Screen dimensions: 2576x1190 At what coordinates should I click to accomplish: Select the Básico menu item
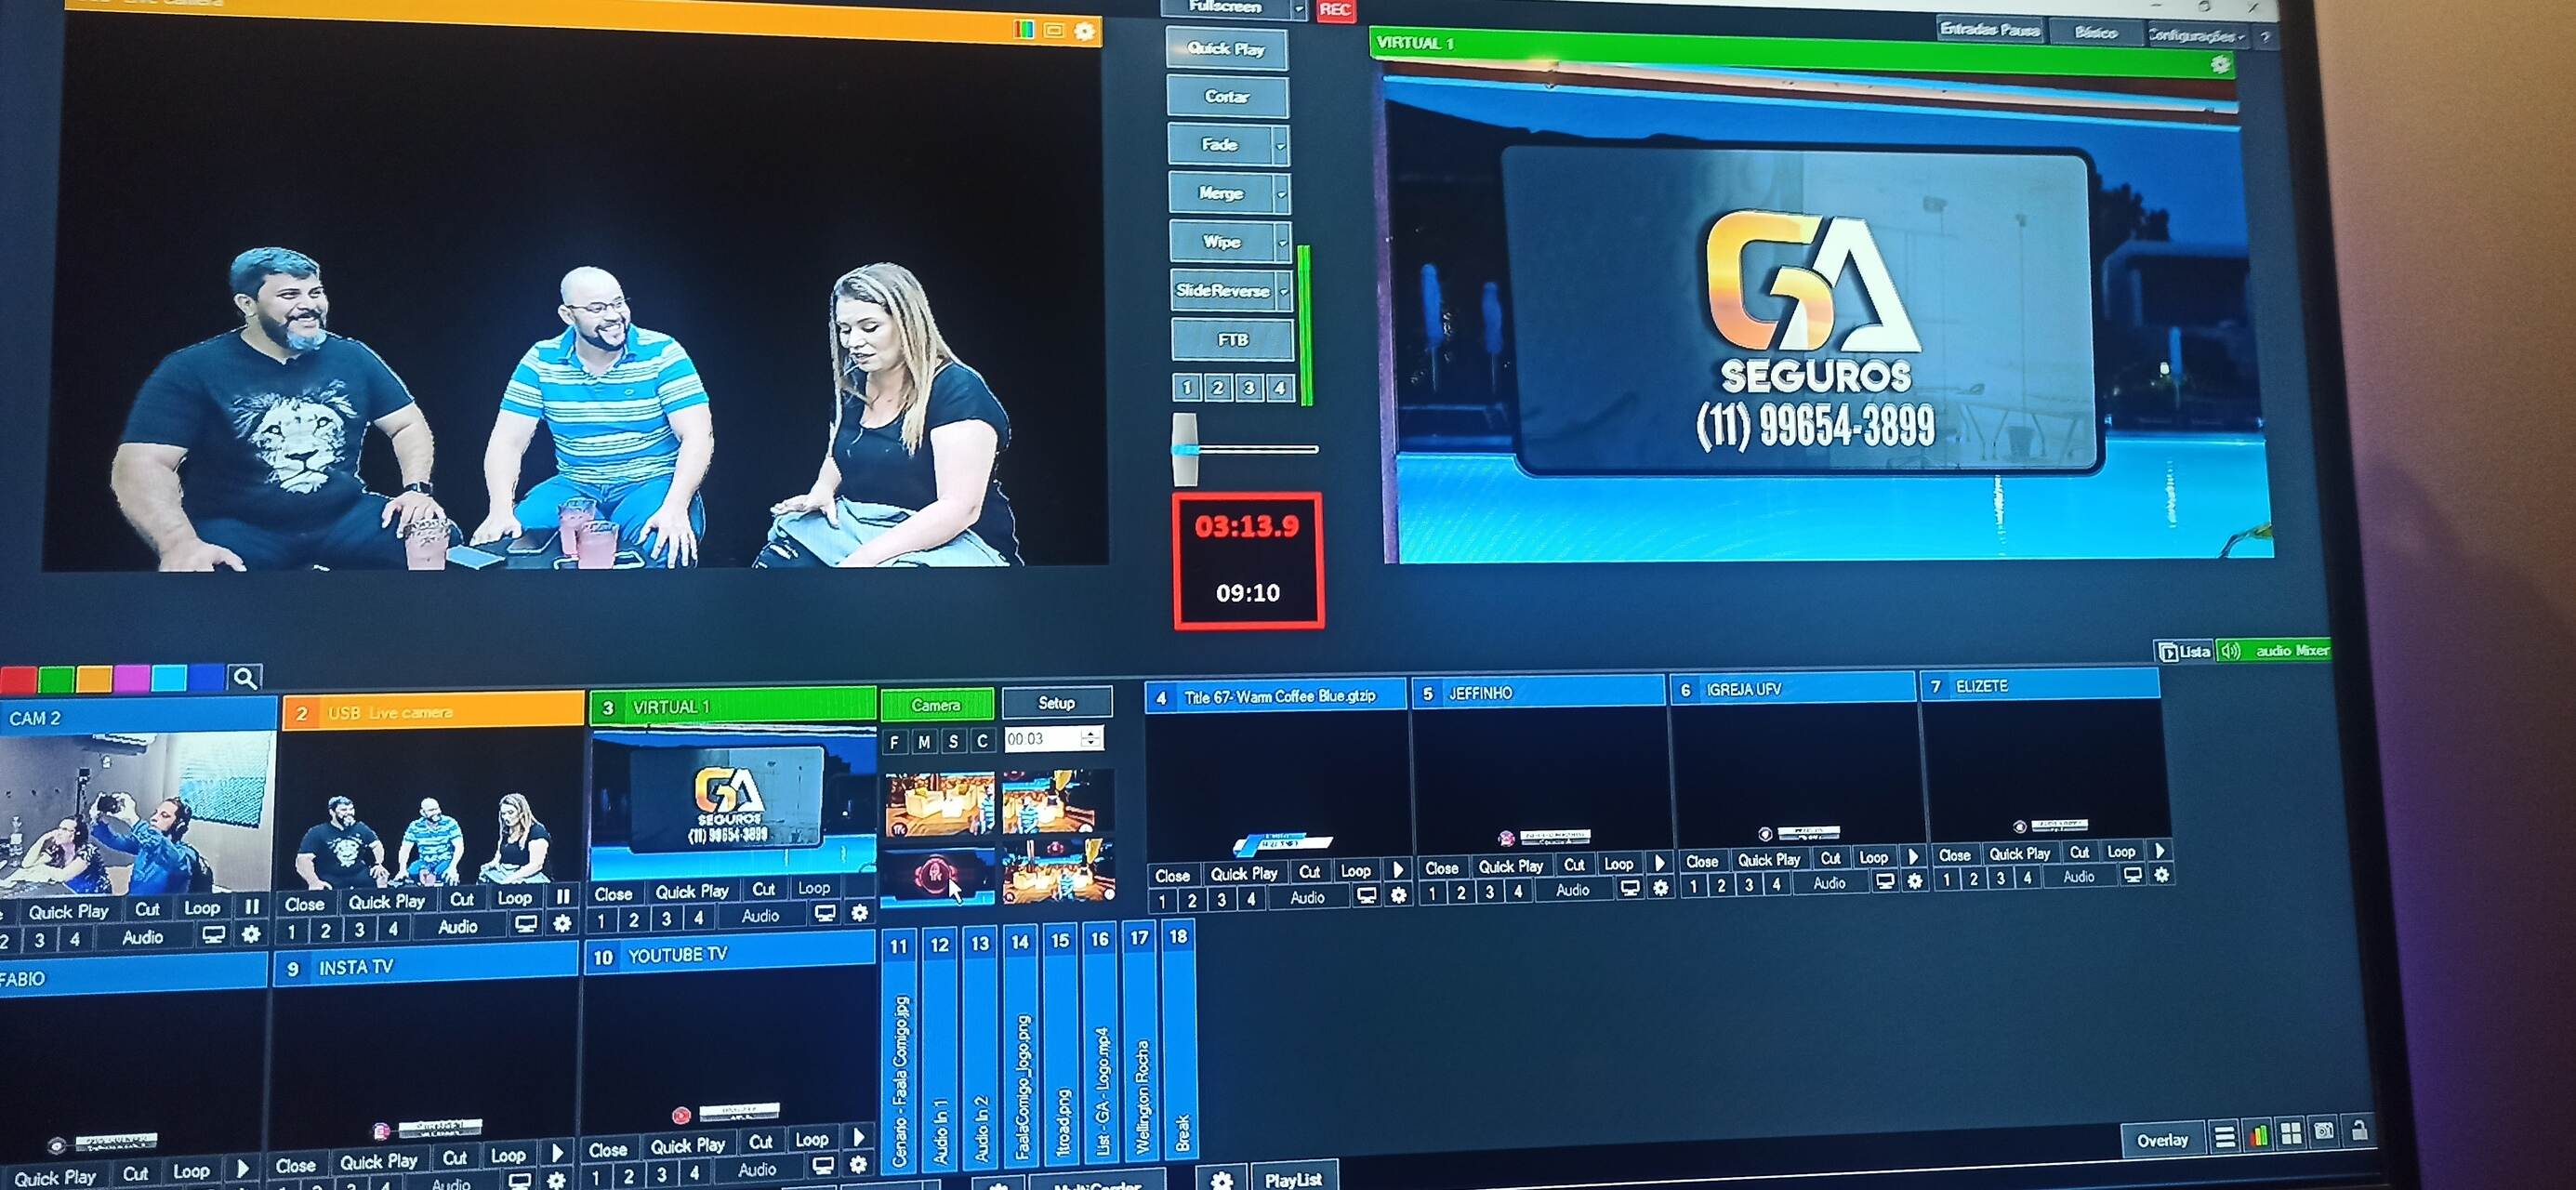click(x=2095, y=33)
